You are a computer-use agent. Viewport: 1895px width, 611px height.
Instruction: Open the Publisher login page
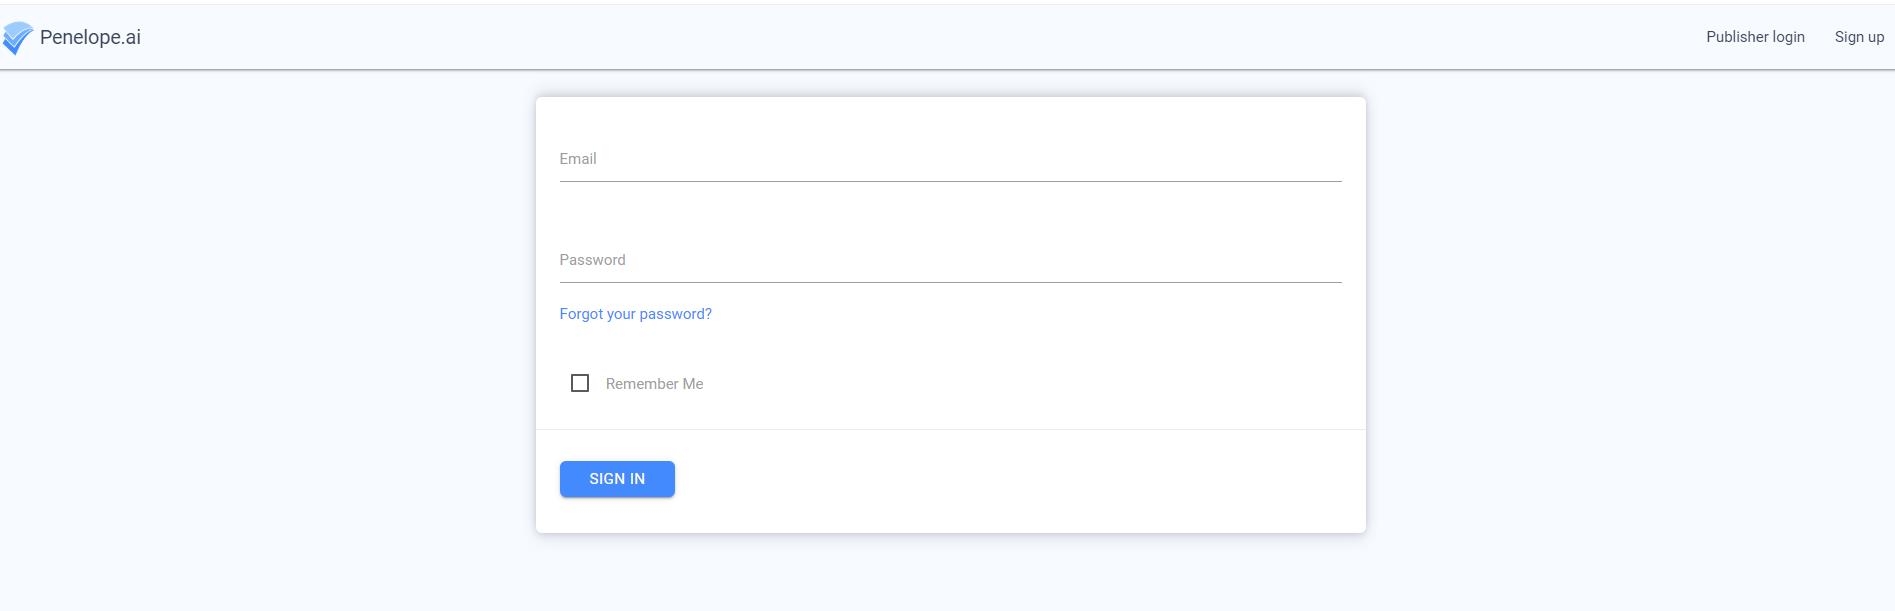tap(1755, 37)
